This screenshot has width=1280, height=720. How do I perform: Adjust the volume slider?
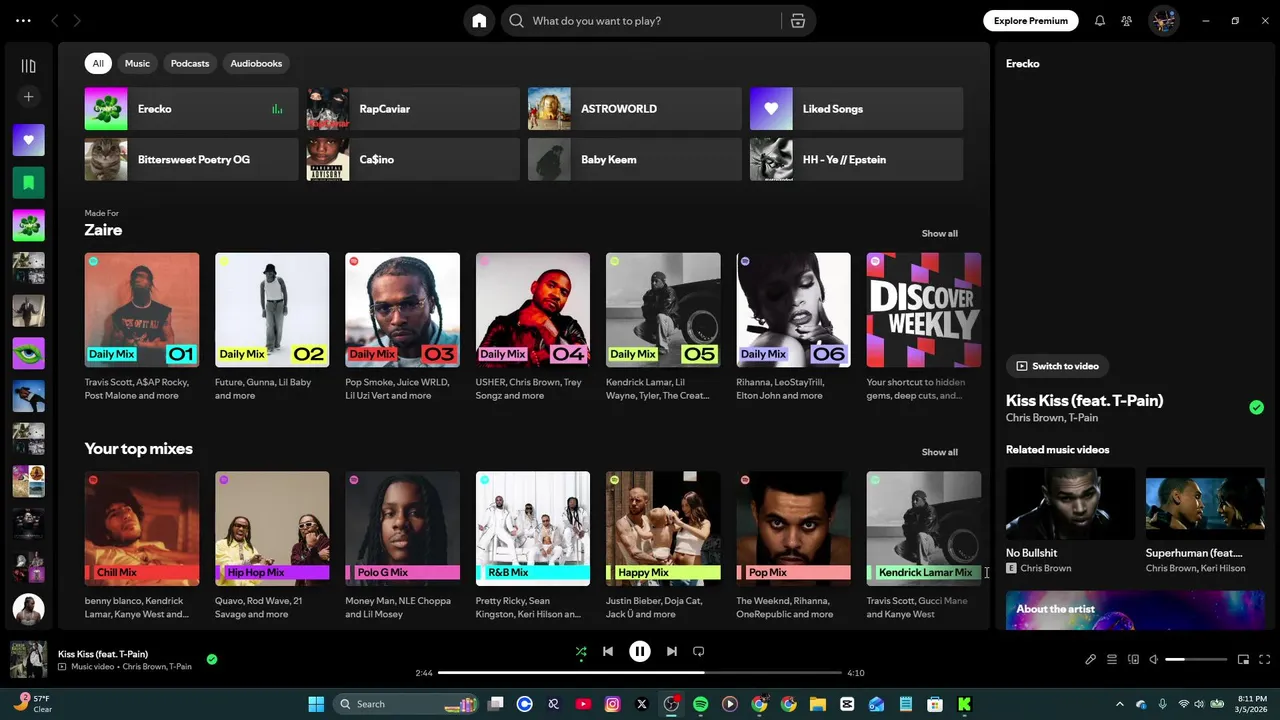1196,659
